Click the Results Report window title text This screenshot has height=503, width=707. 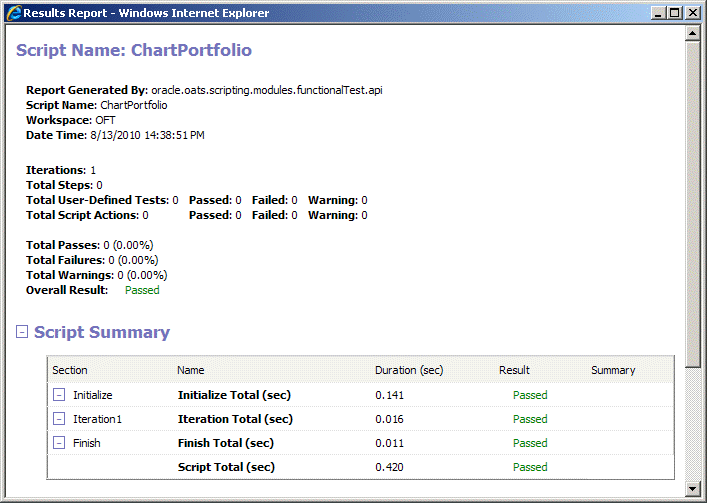(146, 13)
